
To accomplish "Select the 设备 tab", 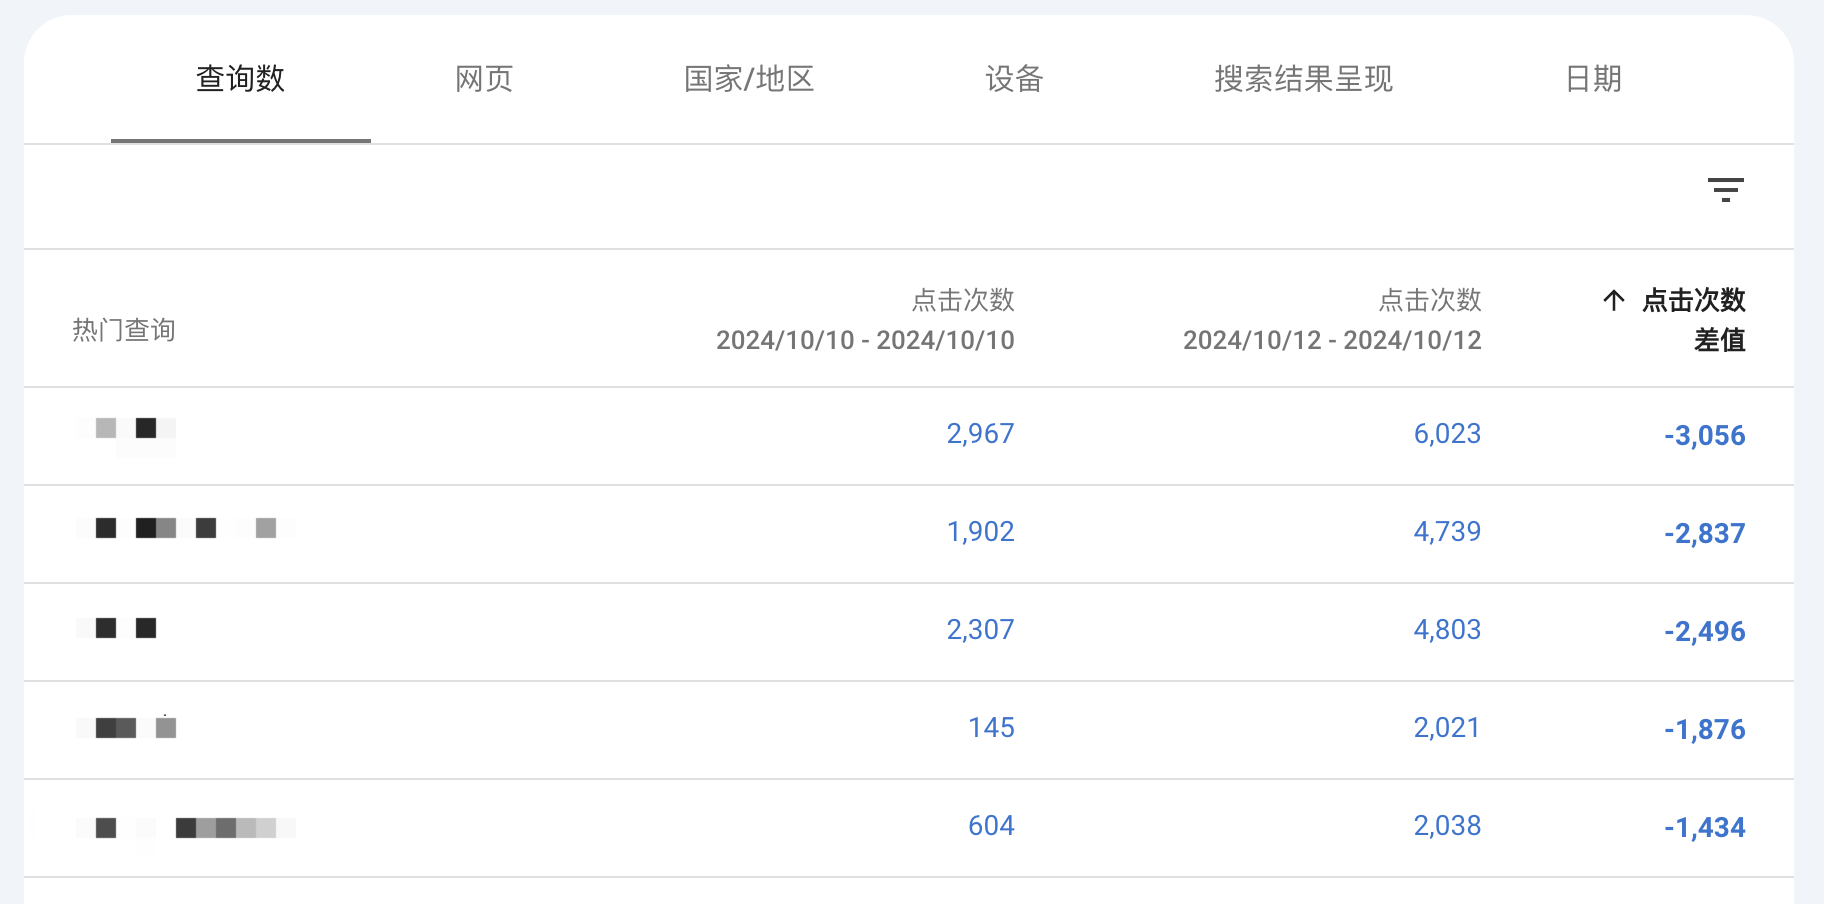I will click(x=1014, y=79).
